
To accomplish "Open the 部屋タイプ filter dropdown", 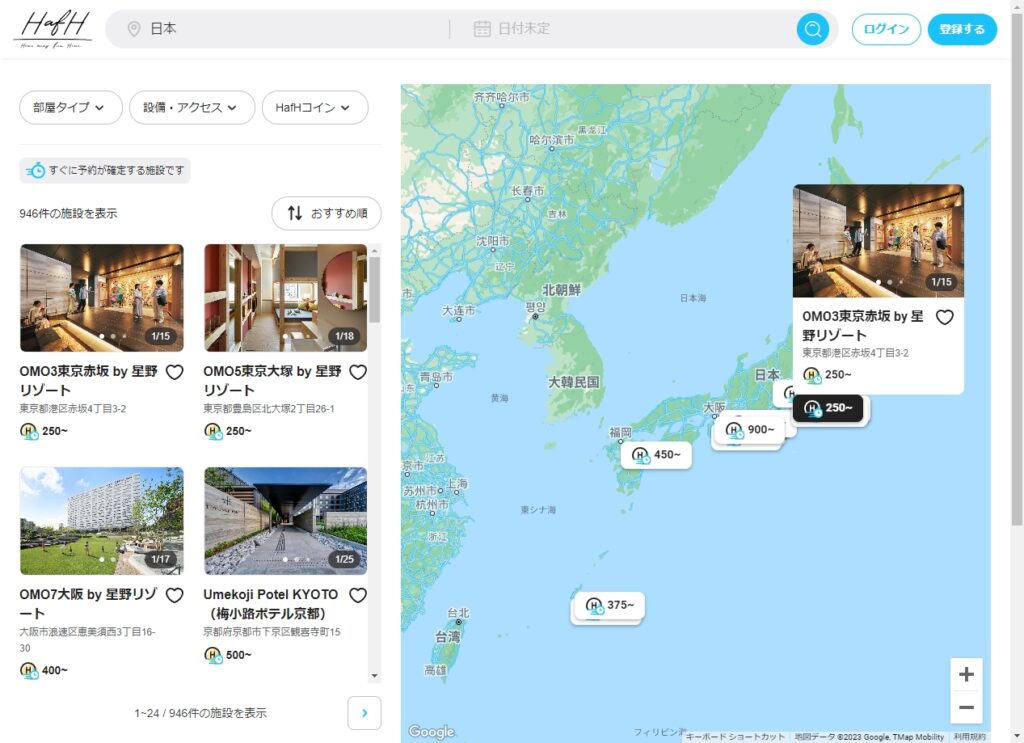I will [71, 107].
